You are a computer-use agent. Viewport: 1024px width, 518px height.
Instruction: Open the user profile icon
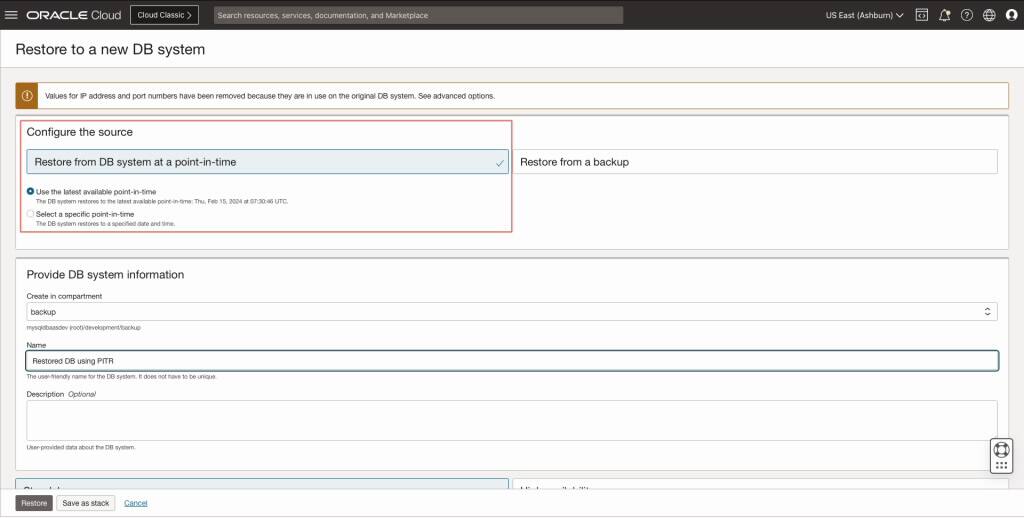coord(1012,15)
